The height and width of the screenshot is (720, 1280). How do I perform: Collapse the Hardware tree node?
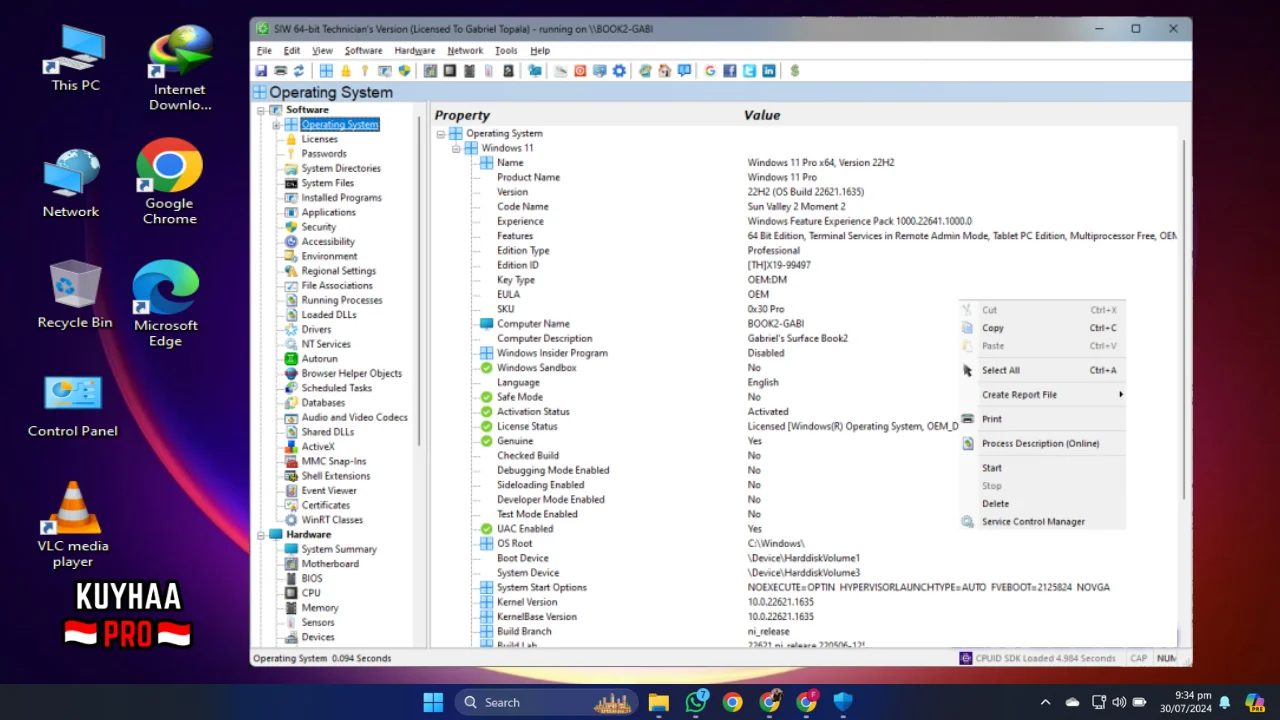click(261, 535)
